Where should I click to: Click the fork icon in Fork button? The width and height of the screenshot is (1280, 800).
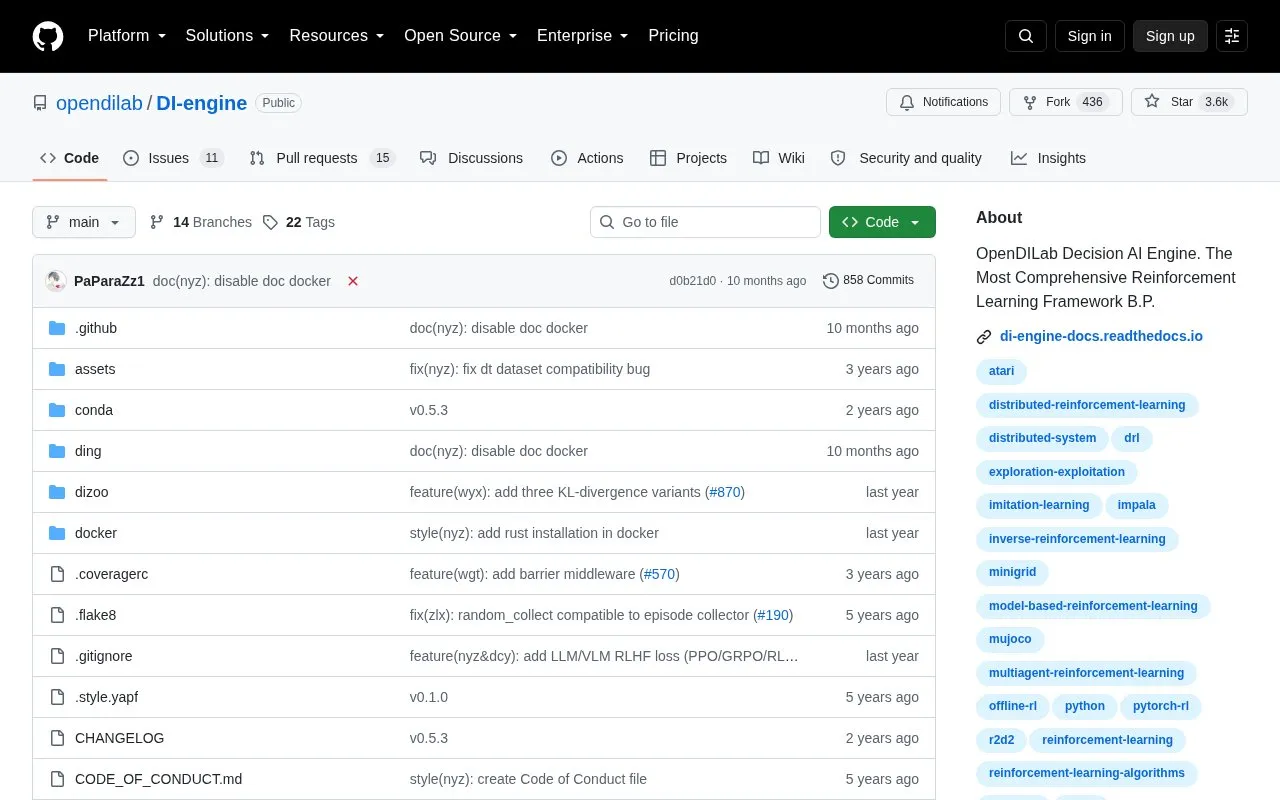(1030, 102)
